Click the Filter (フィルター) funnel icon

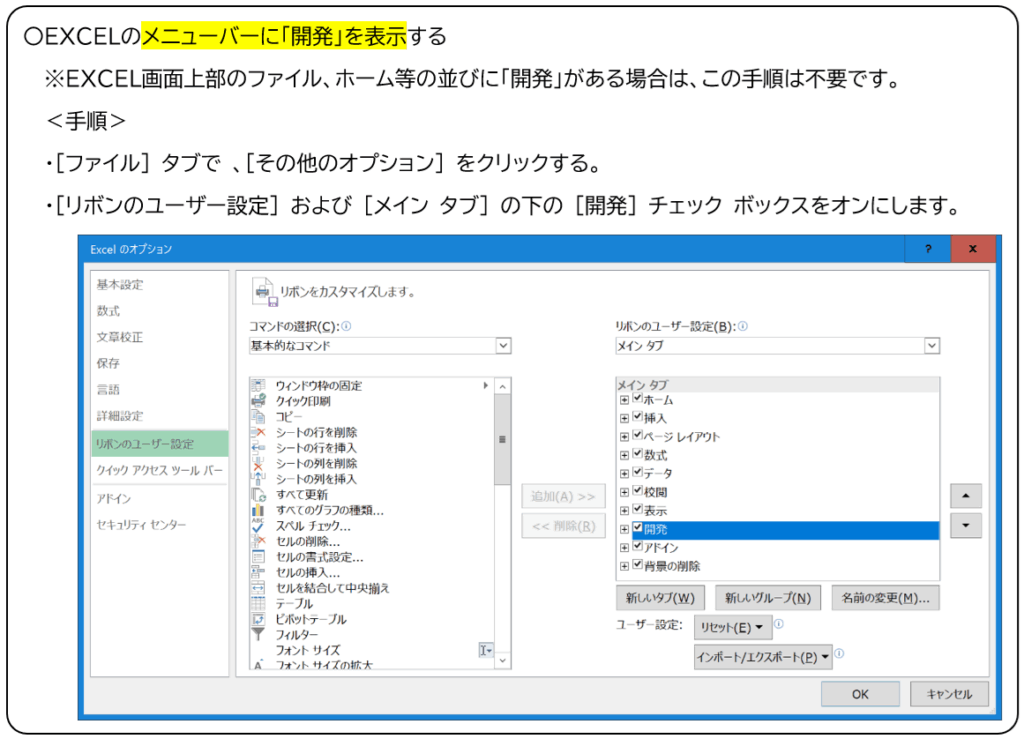258,634
